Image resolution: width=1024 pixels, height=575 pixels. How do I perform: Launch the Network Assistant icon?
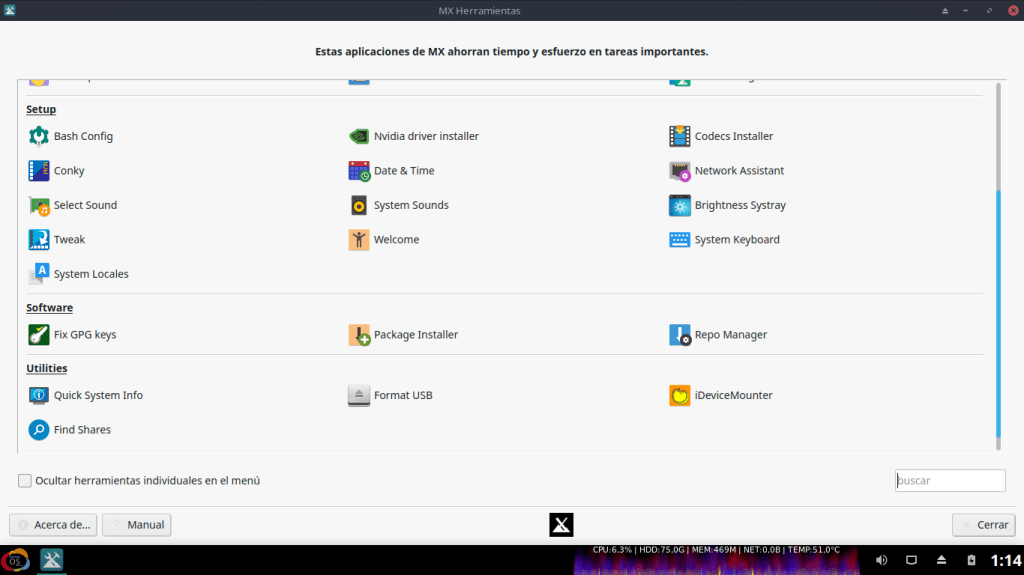tap(680, 171)
